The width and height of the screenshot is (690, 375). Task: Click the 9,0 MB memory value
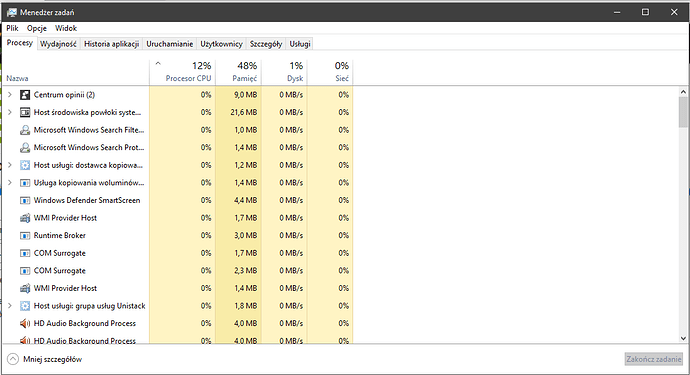(246, 95)
